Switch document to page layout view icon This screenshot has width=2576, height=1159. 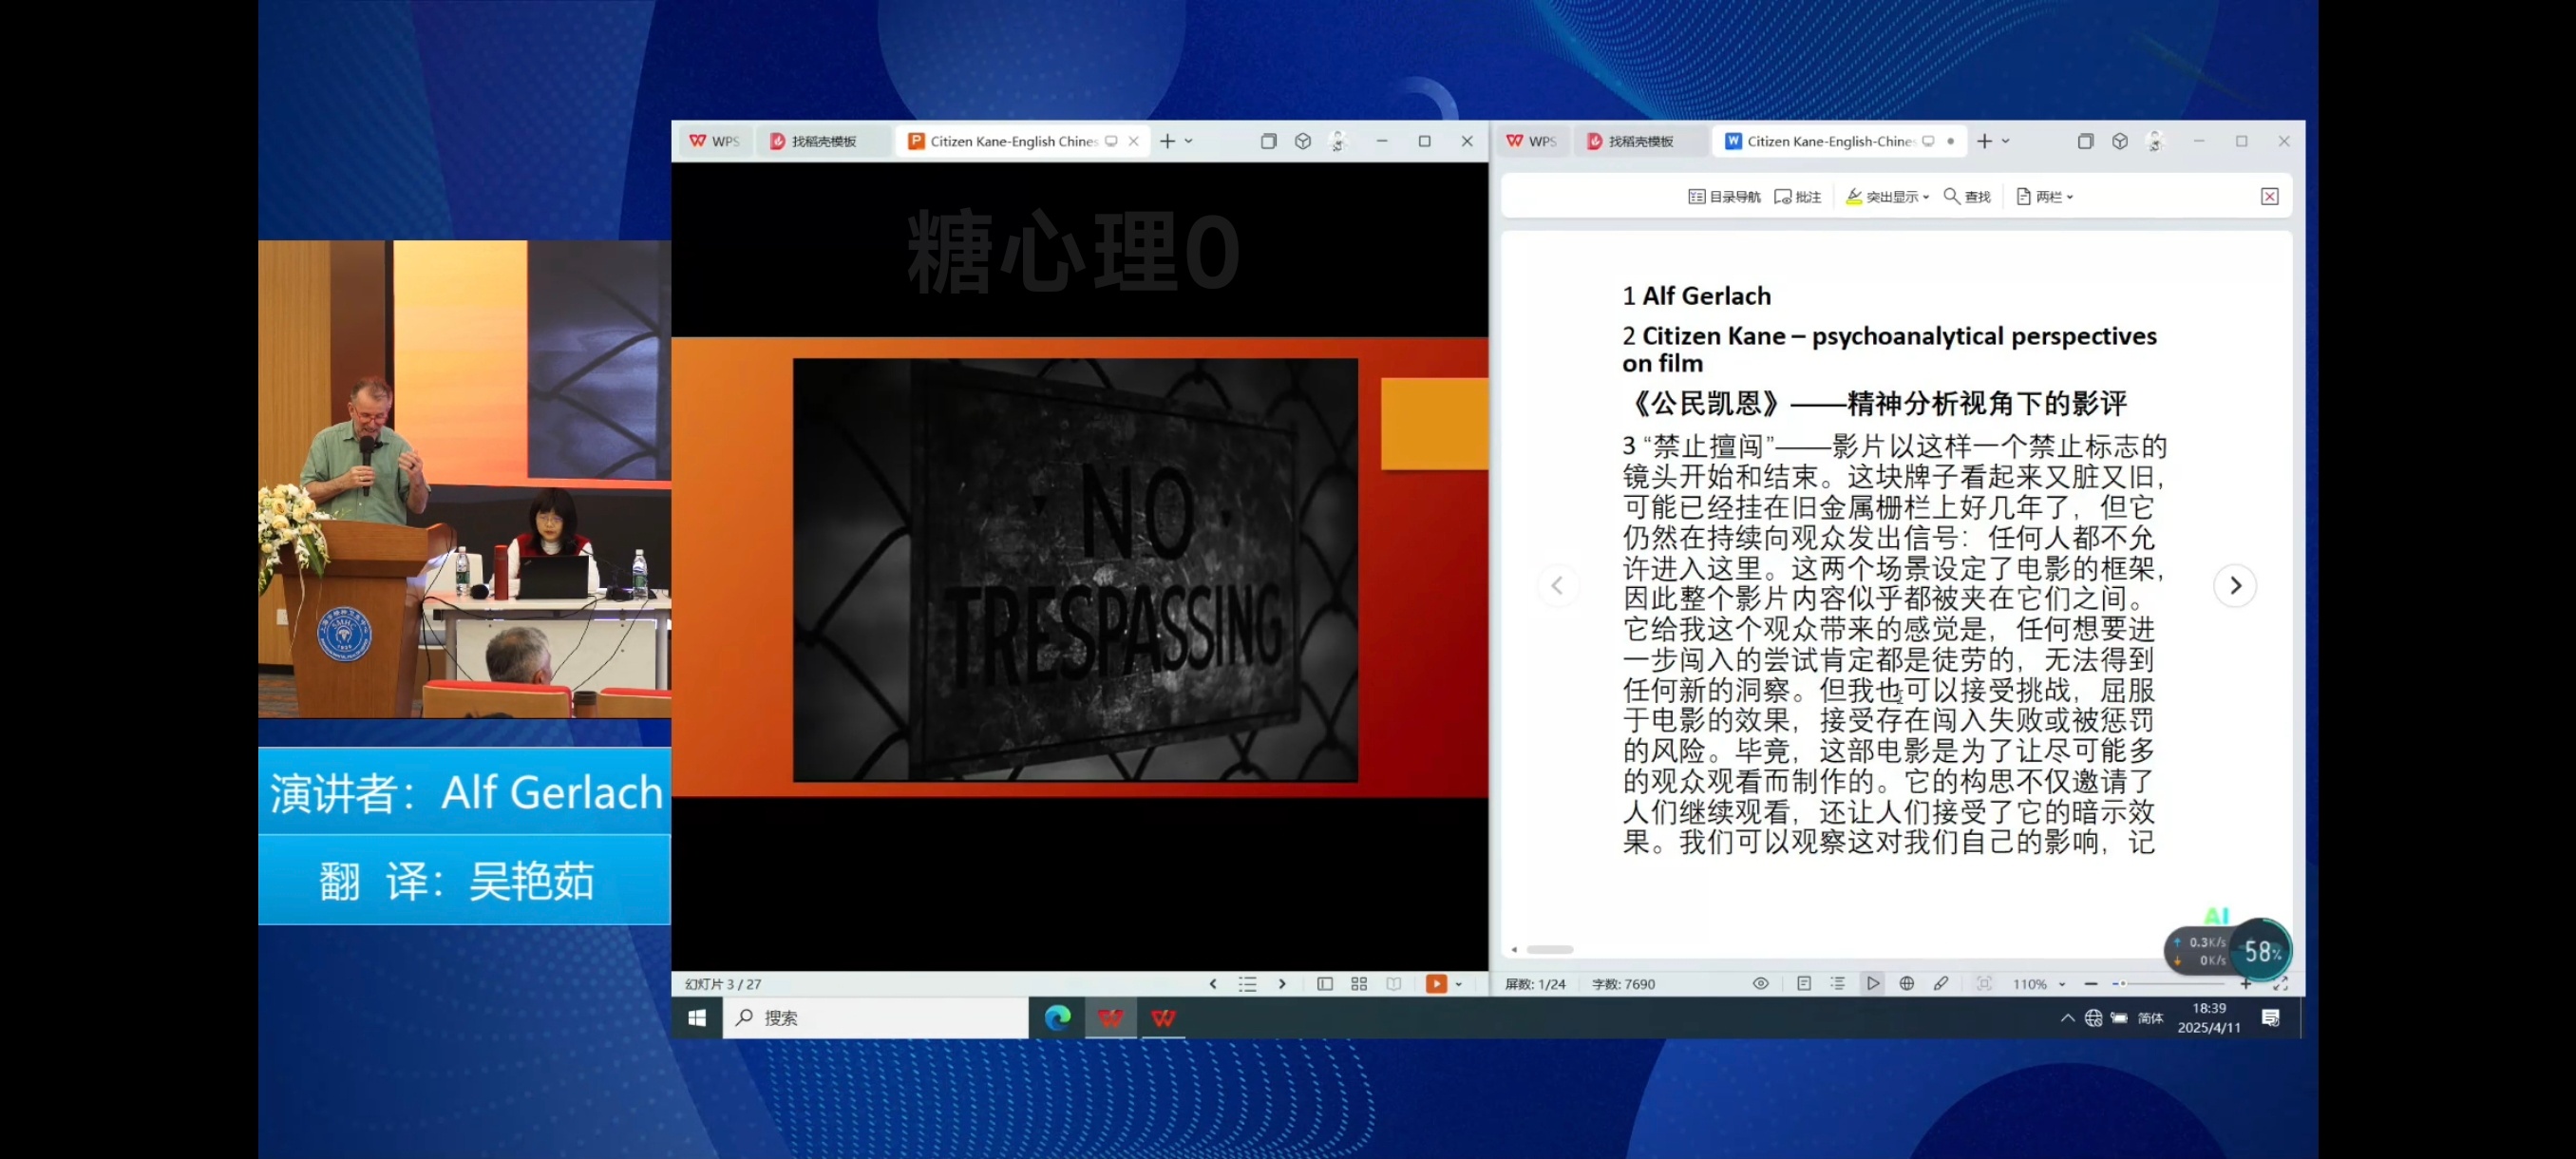(1804, 984)
